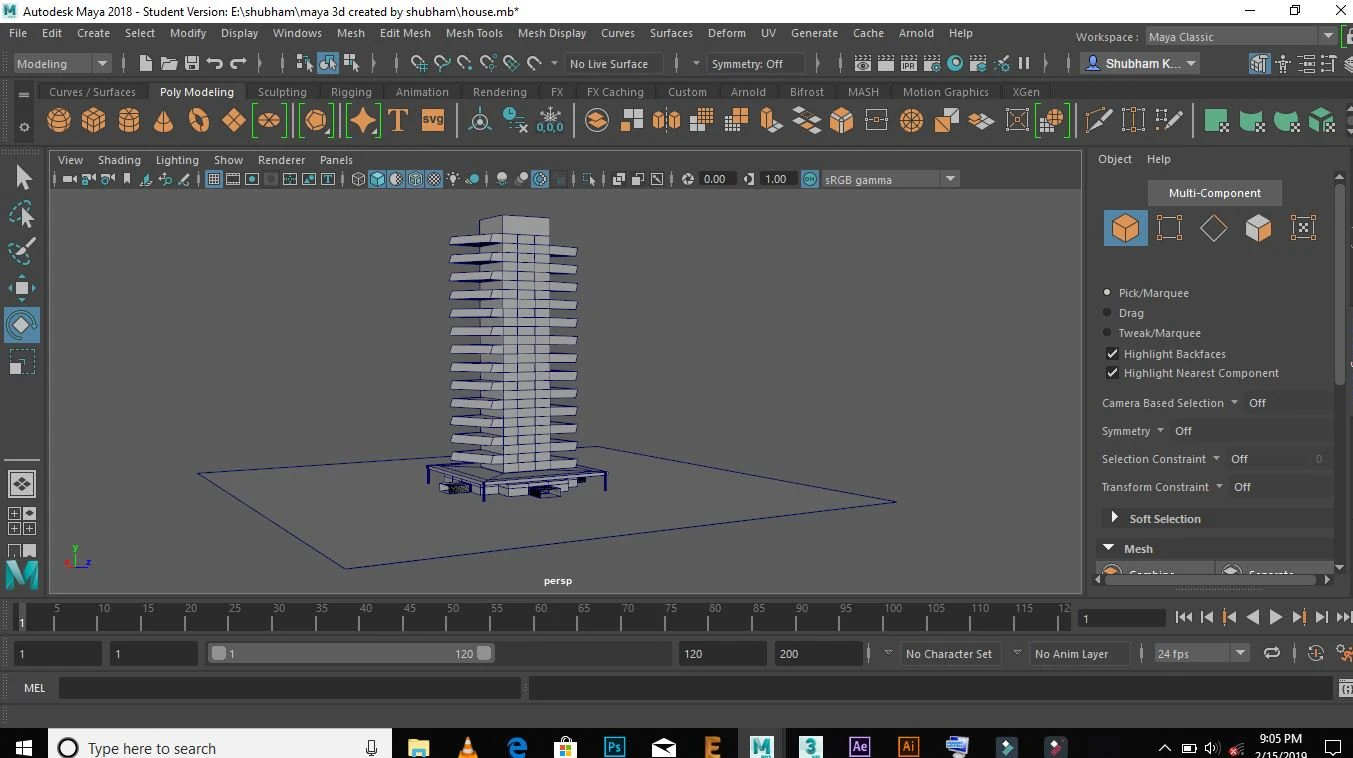Open the 24 fps frame rate dropdown

click(x=1202, y=653)
